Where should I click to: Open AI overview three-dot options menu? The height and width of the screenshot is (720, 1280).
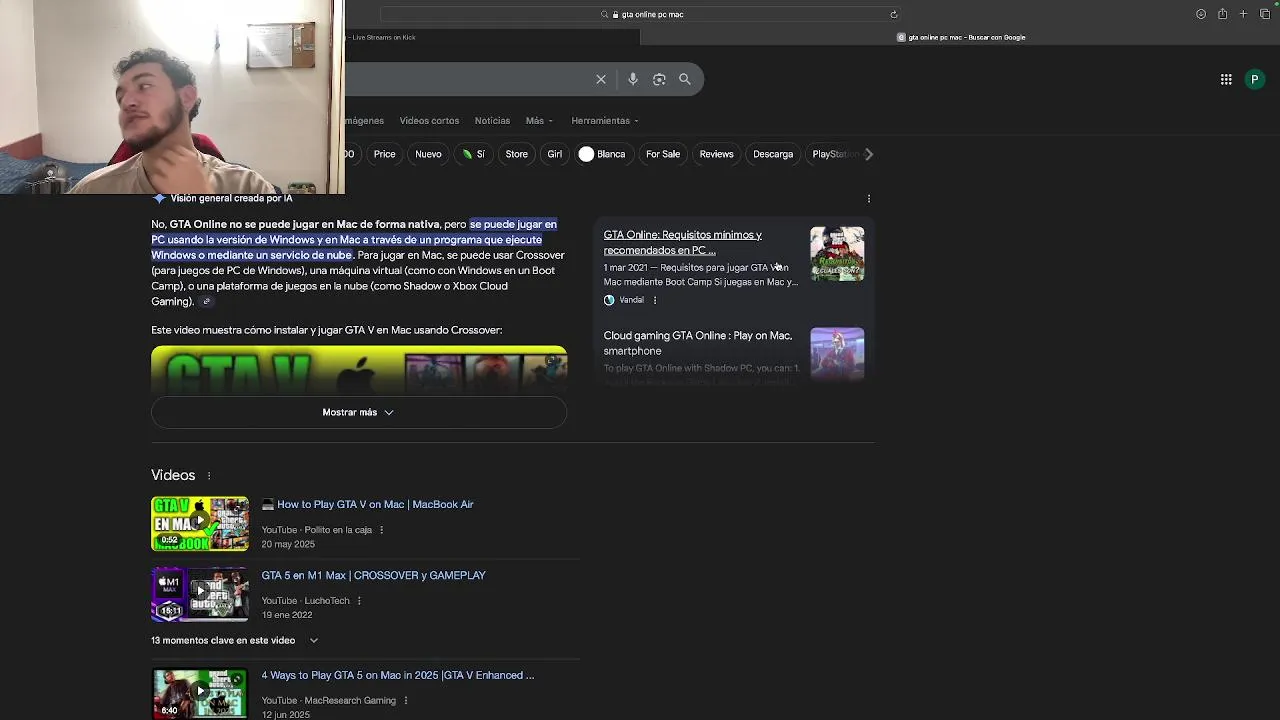[869, 199]
